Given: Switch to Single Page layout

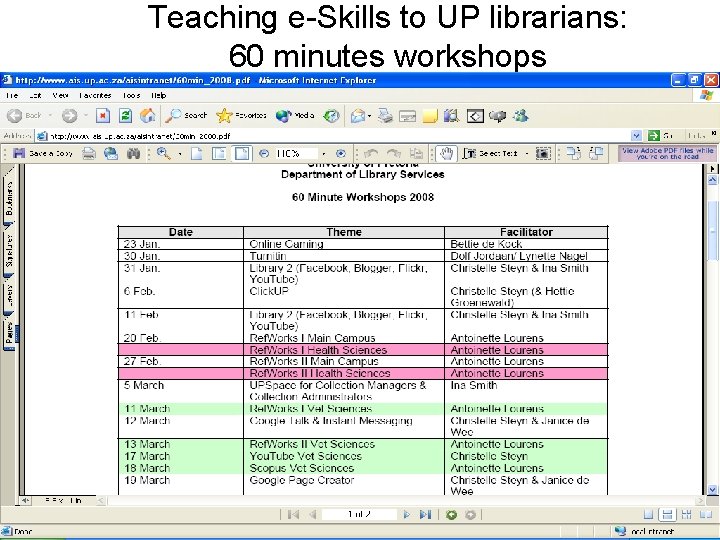Looking at the screenshot, I should pos(648,514).
